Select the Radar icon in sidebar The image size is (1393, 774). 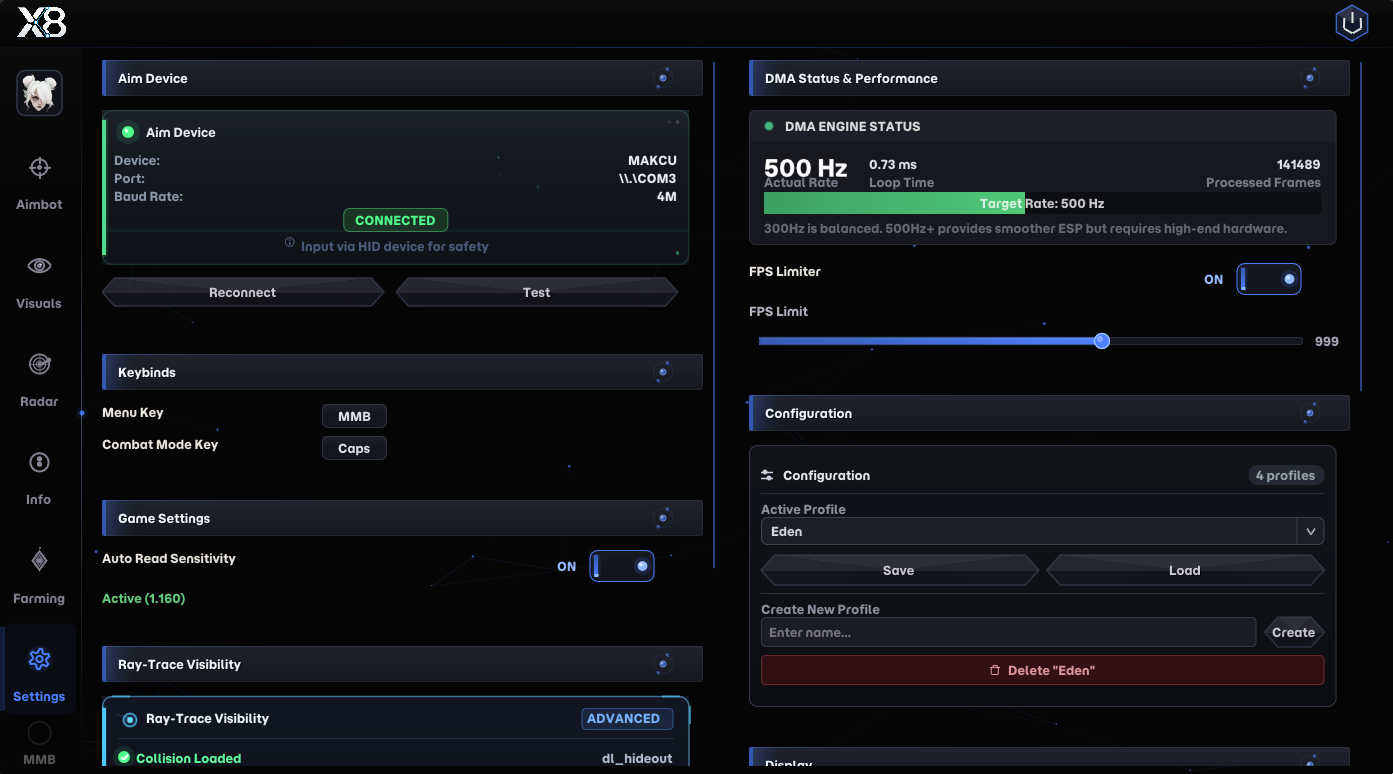(39, 365)
